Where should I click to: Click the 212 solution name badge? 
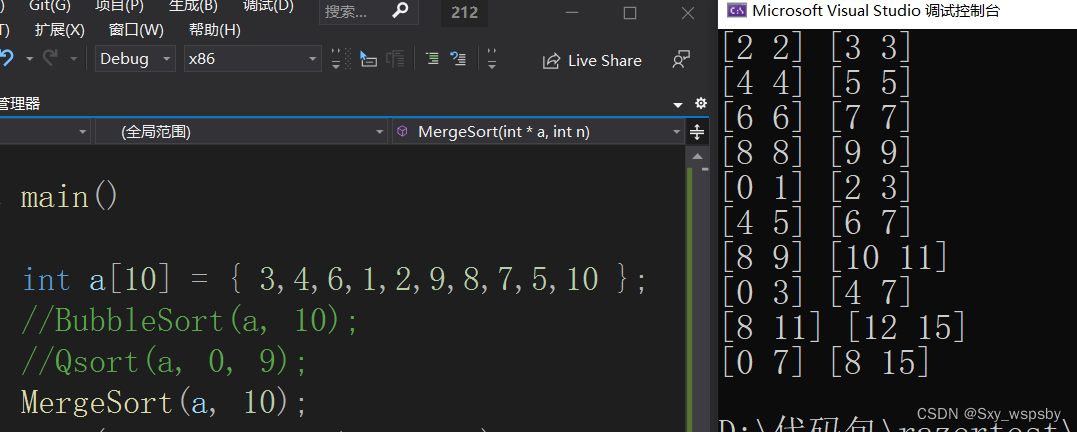pos(464,12)
